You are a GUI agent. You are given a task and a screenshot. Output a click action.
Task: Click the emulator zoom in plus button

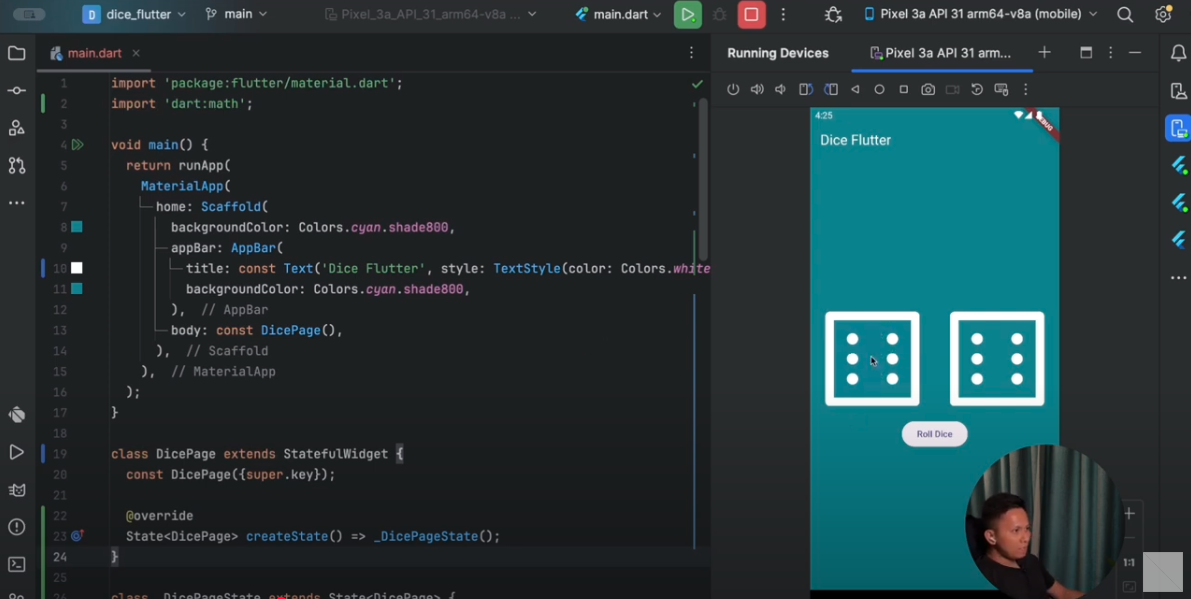[1129, 514]
